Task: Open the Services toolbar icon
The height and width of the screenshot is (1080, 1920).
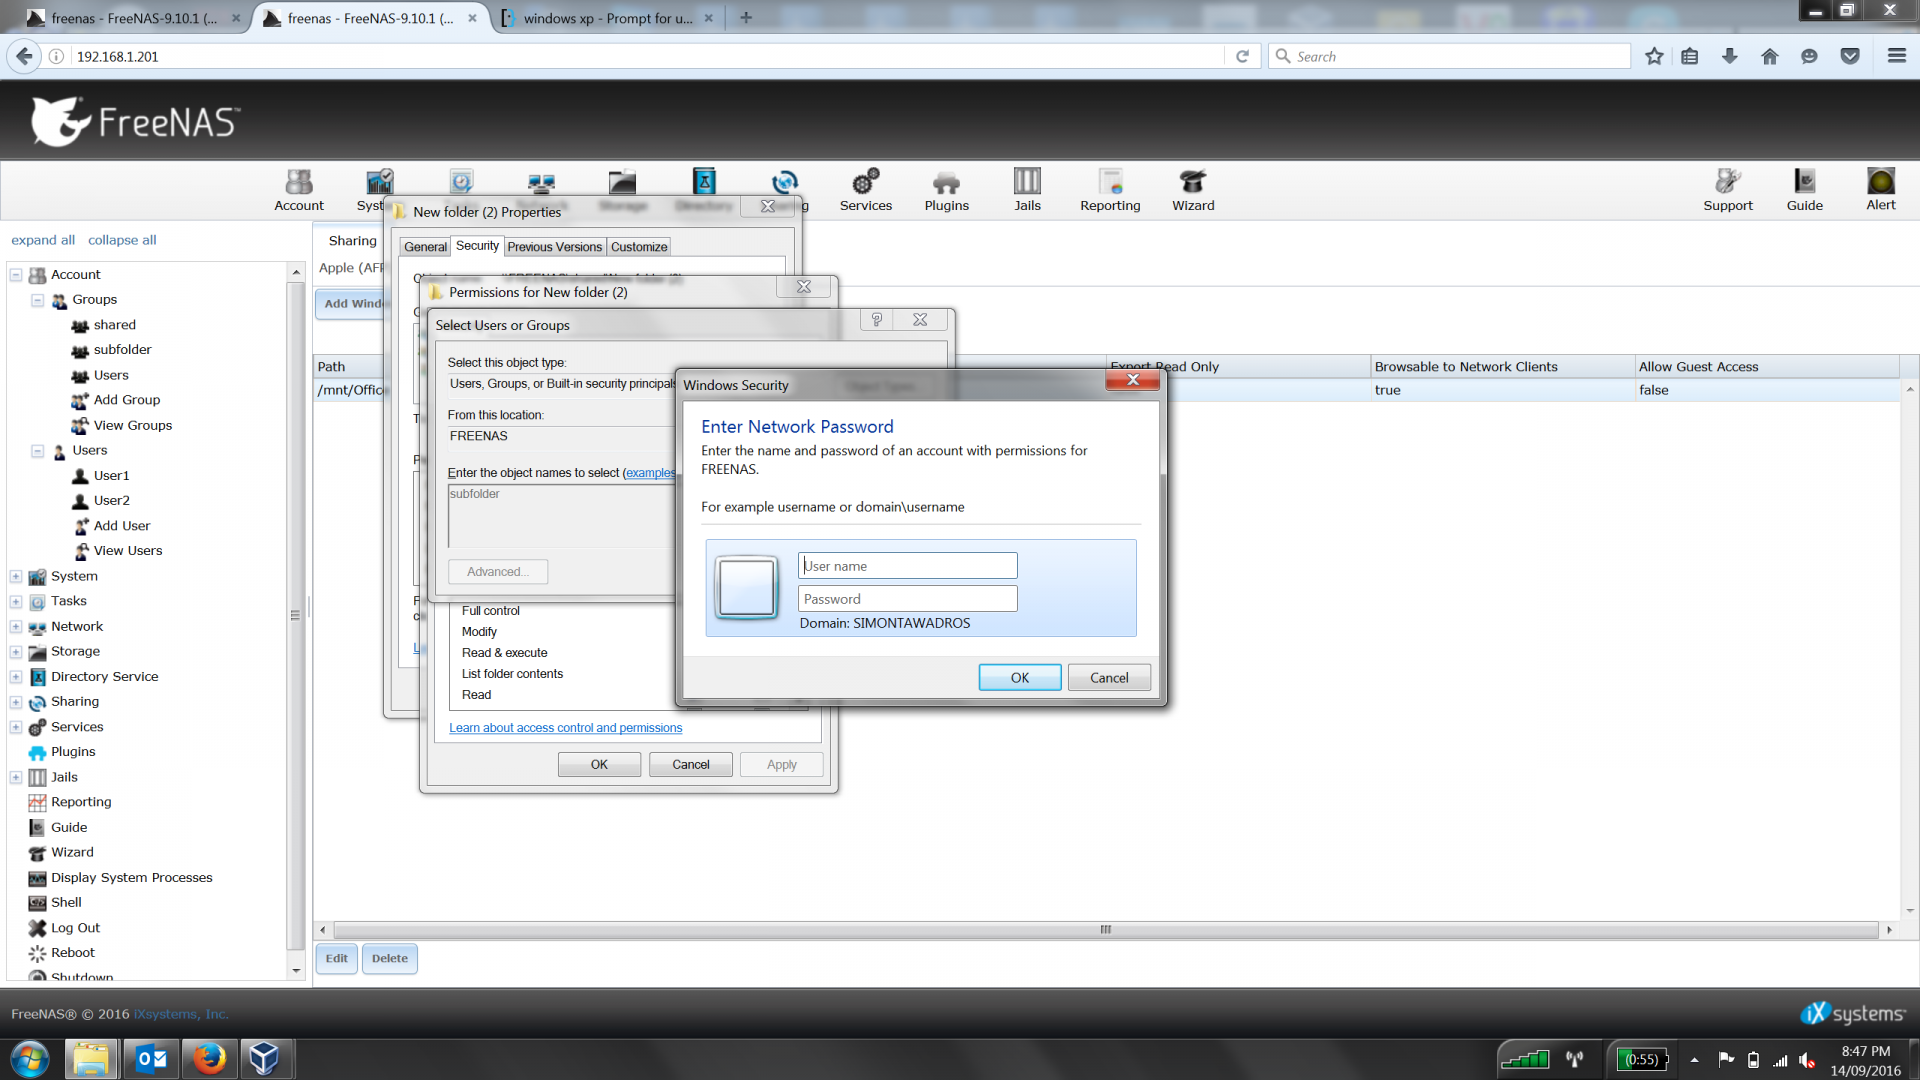Action: point(865,190)
